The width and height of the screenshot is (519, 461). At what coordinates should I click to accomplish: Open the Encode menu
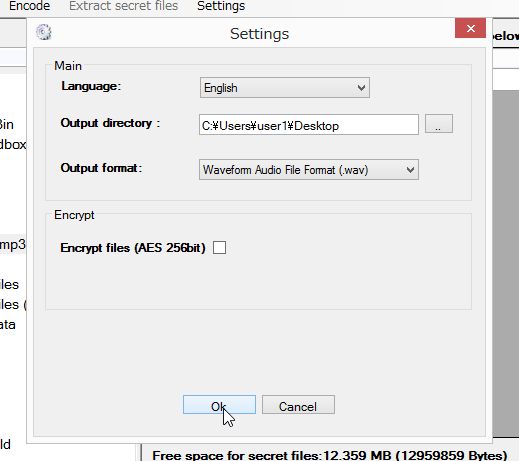pos(29,6)
